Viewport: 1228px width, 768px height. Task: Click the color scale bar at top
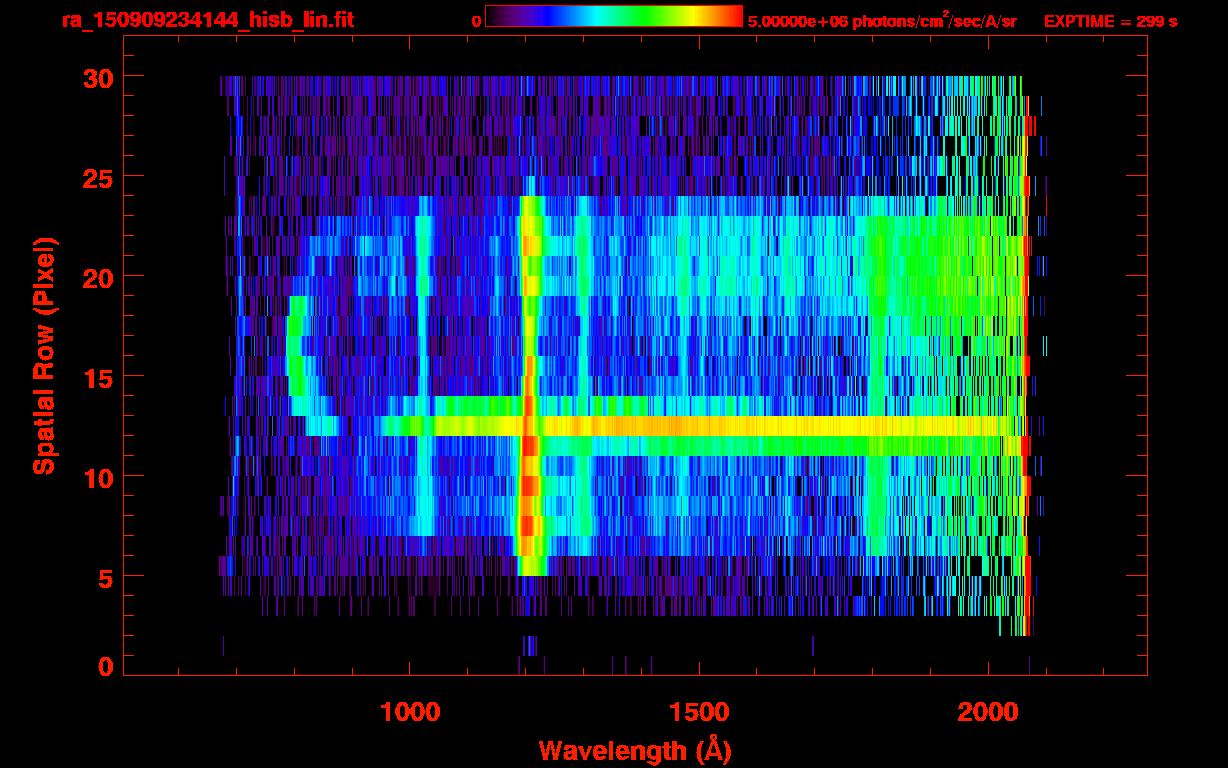tap(613, 17)
